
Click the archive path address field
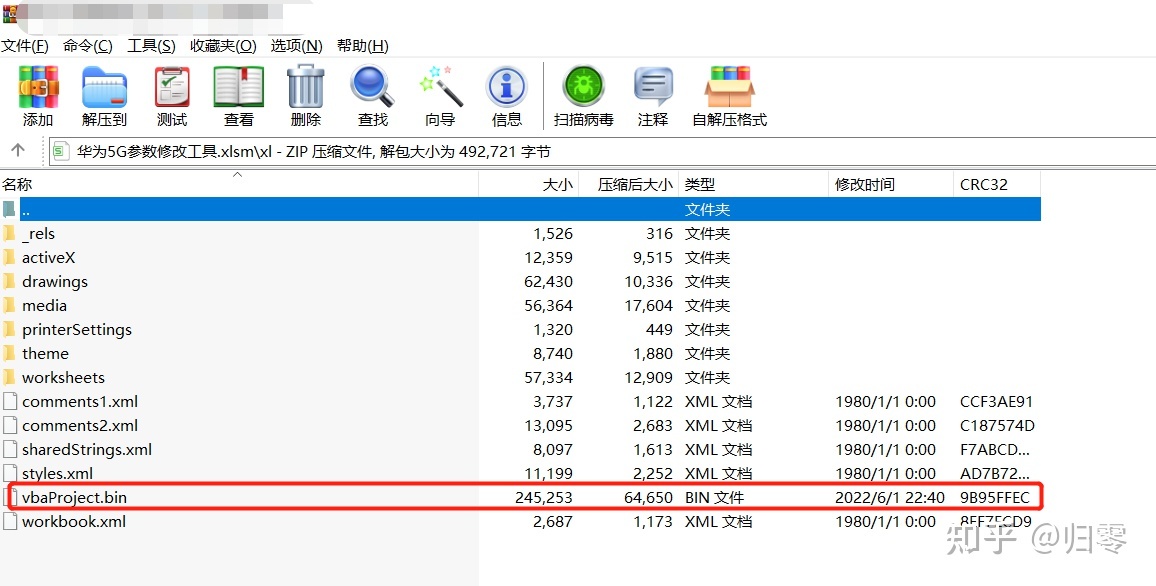[x=601, y=152]
